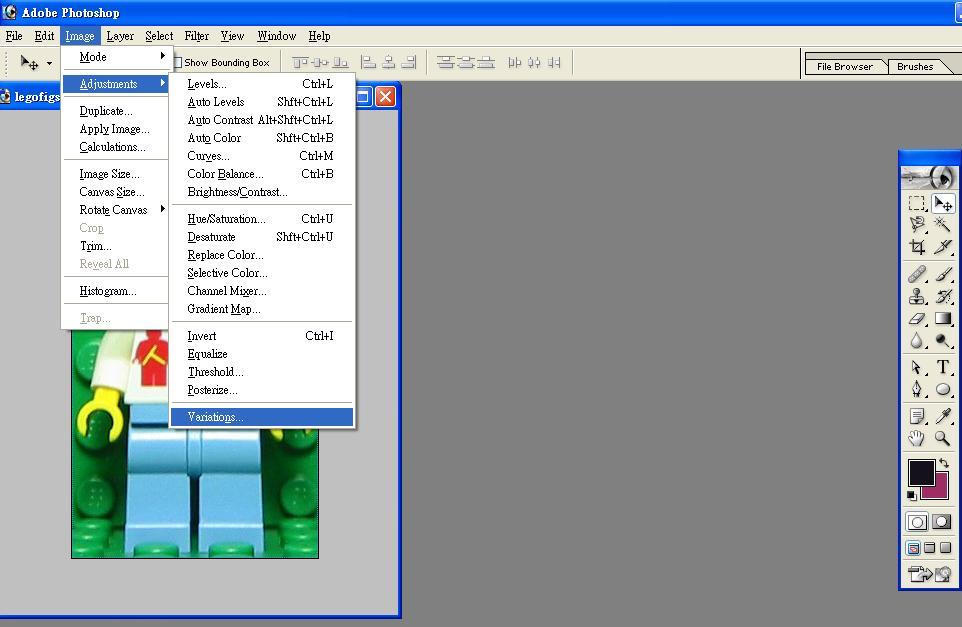This screenshot has height=627, width=962.
Task: Choose Image Size menu entry
Action: tap(115, 174)
